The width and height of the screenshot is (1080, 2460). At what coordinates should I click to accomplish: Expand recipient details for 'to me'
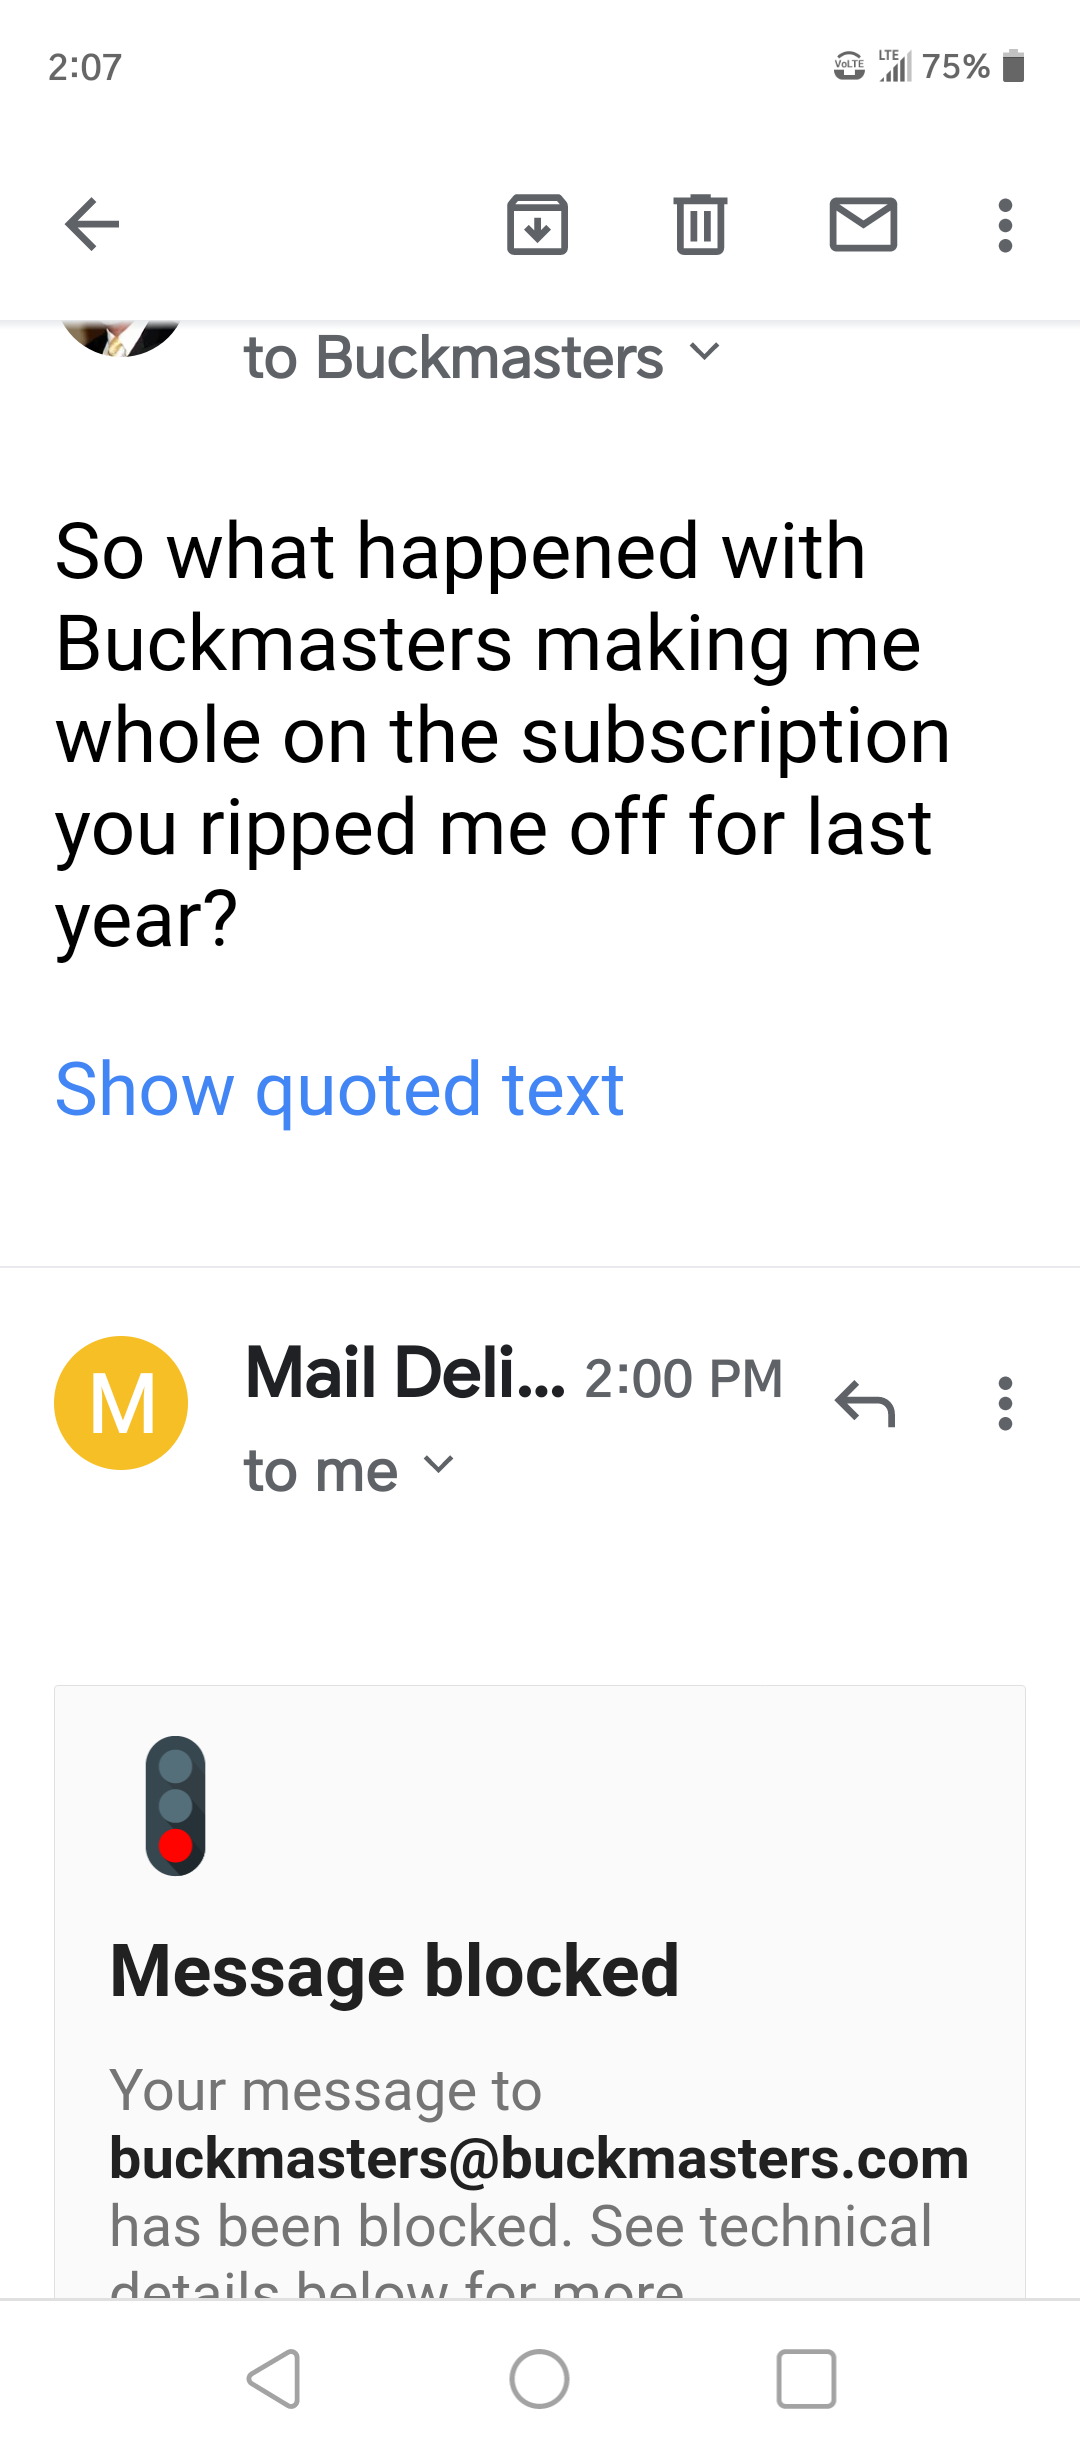(x=349, y=1470)
